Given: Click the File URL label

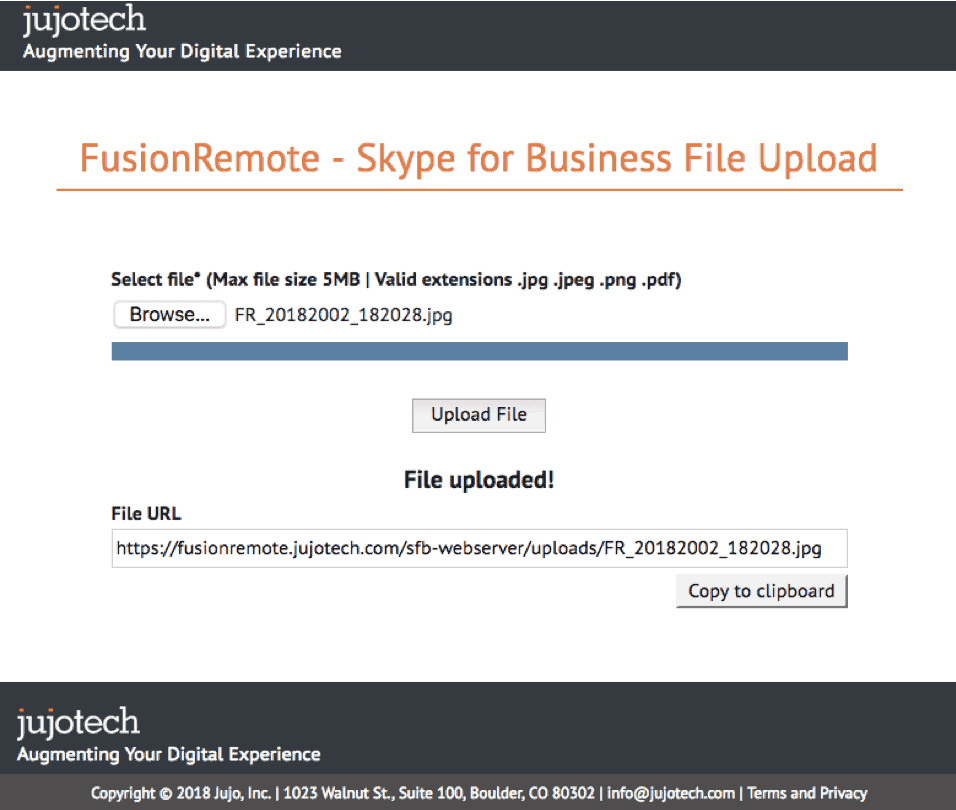Looking at the screenshot, I should (x=146, y=514).
